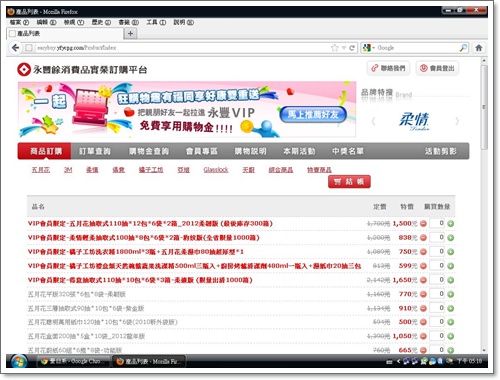Switch to the Google Chrome taskbar window
Screen dimensions: 500x380
coord(74,361)
